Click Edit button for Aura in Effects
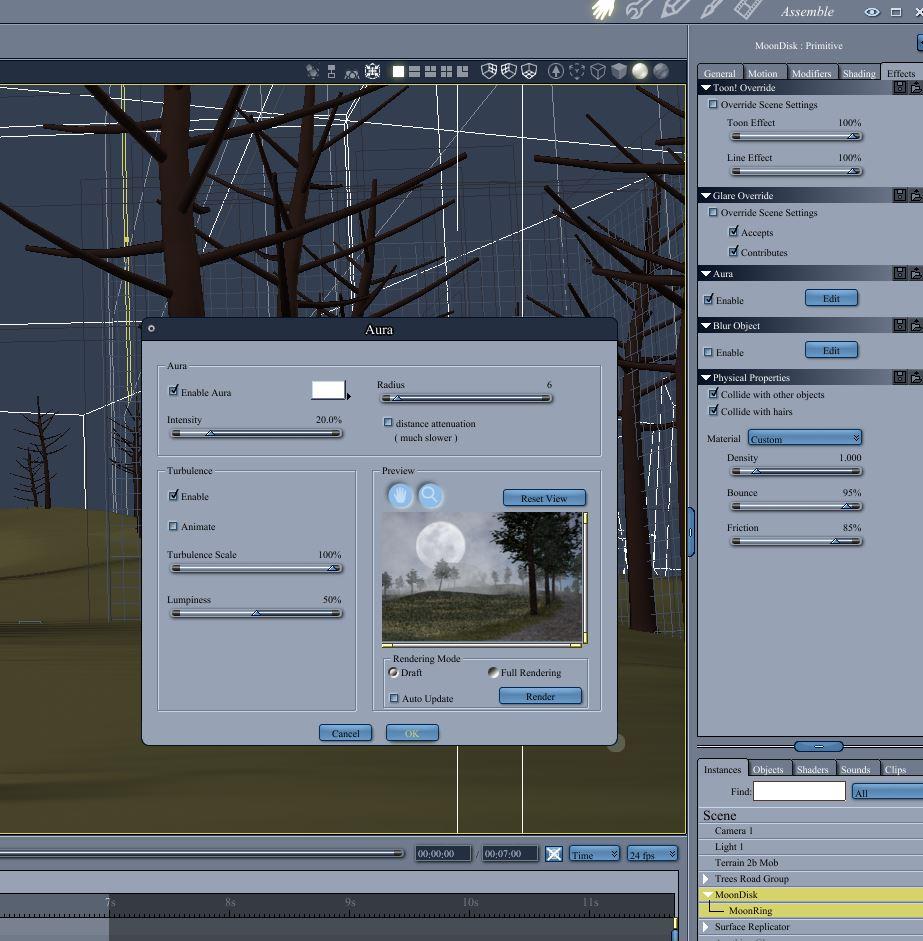This screenshot has height=941, width=923. [x=831, y=298]
